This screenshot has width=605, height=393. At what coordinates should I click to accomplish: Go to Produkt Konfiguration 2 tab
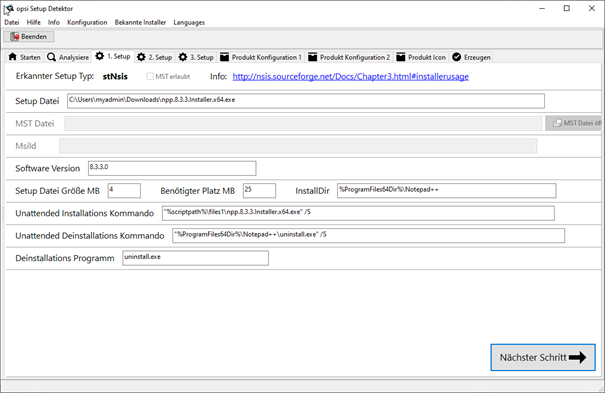349,57
